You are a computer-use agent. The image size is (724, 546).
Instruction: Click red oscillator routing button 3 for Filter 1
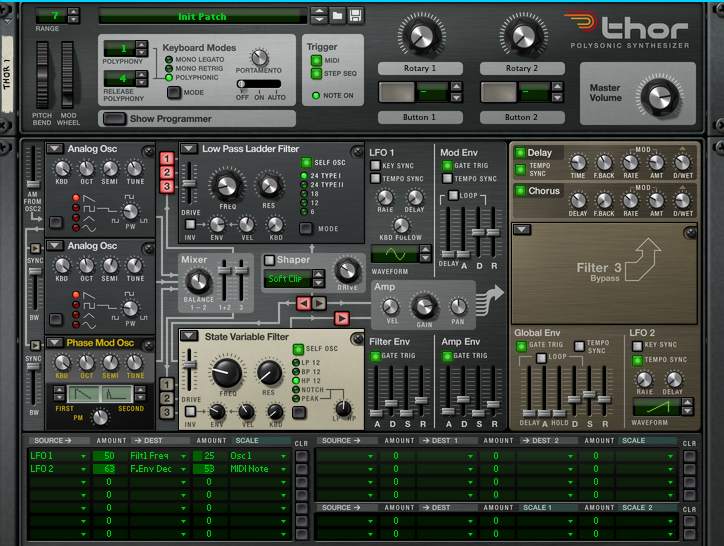click(167, 187)
